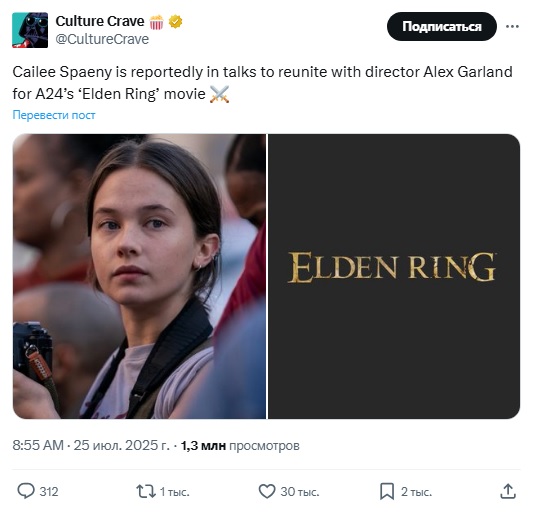Click the 1 тыс. reposts count
The image size is (534, 512).
(174, 492)
